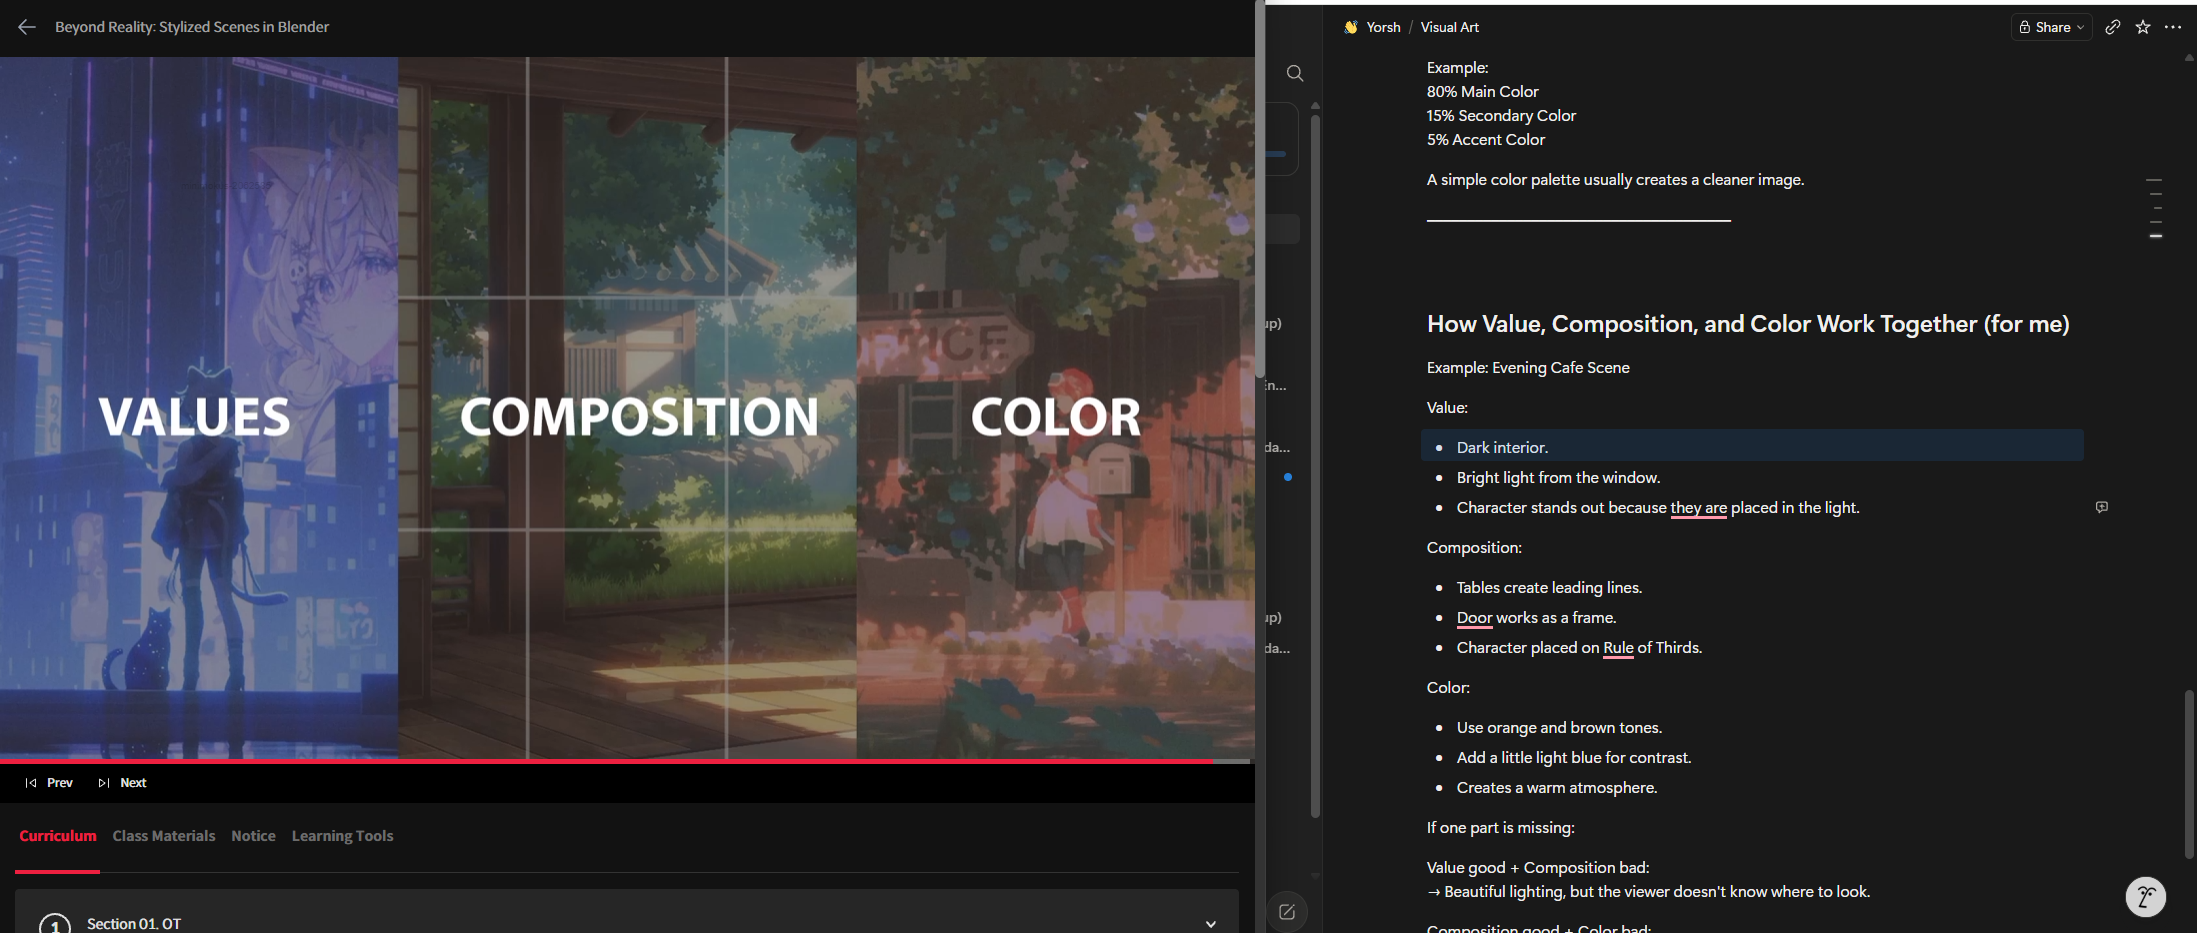
Task: Click the Visual Art breadcrumb
Action: click(1449, 27)
